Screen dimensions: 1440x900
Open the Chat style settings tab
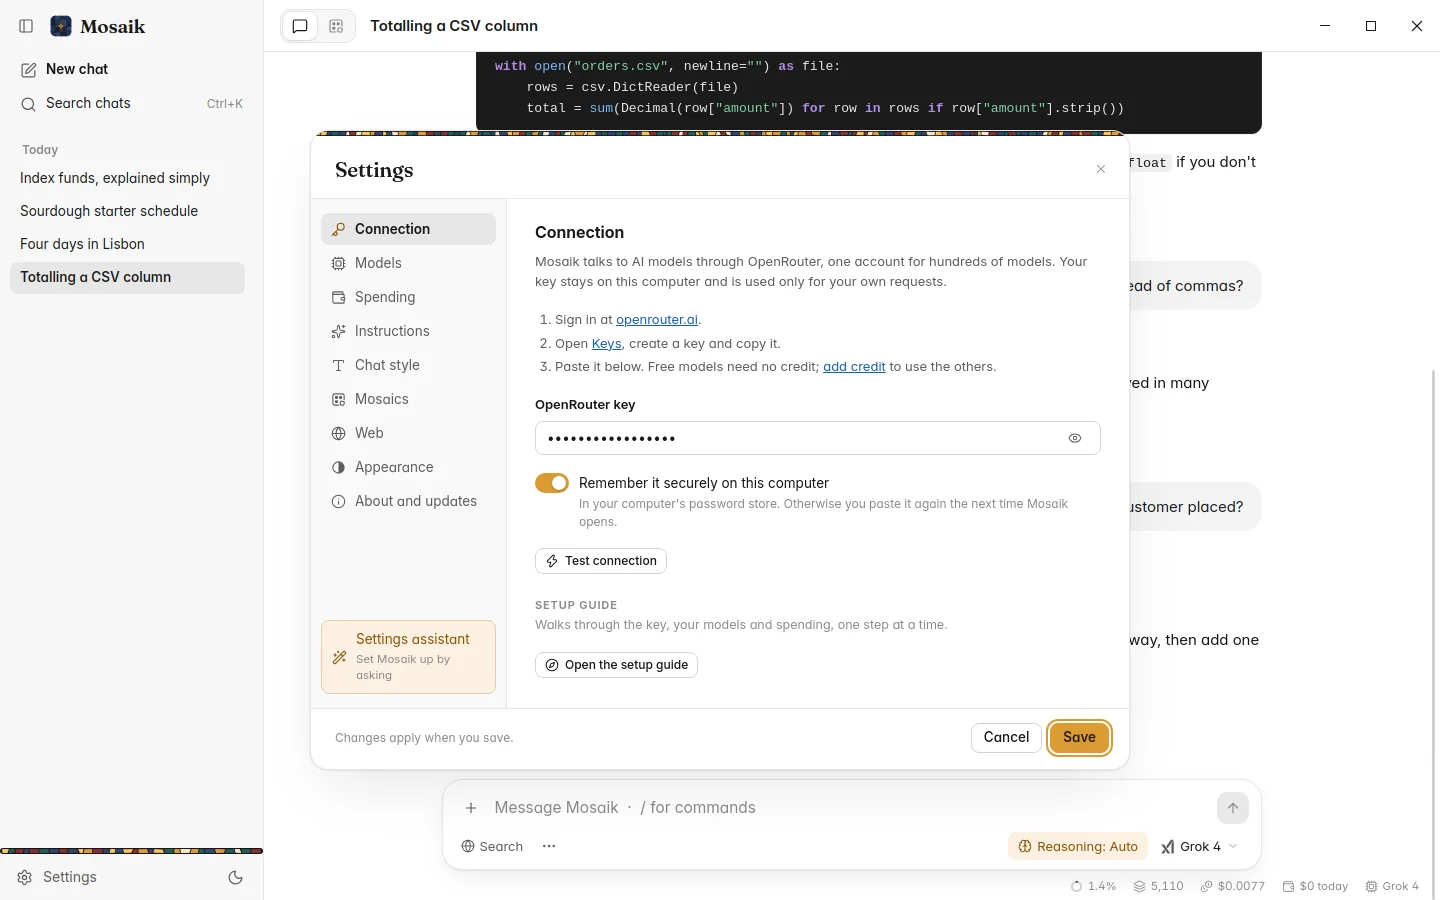(x=408, y=365)
